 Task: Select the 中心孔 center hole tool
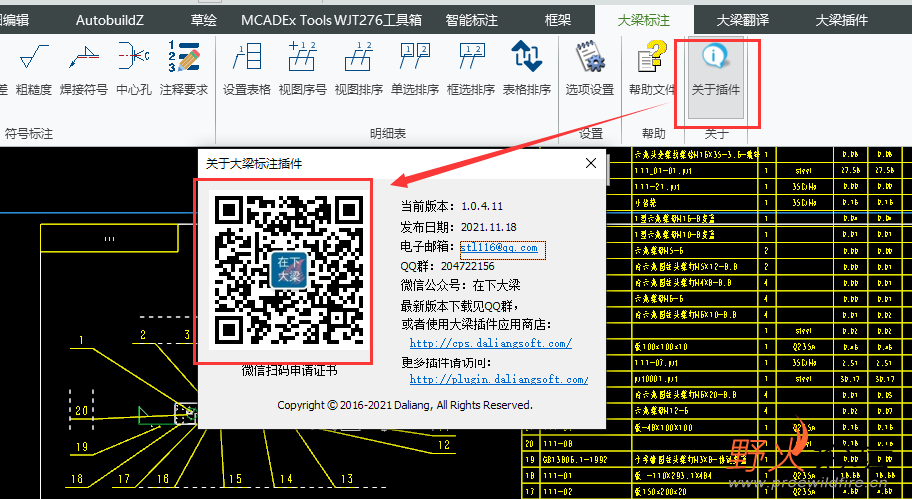click(x=134, y=69)
